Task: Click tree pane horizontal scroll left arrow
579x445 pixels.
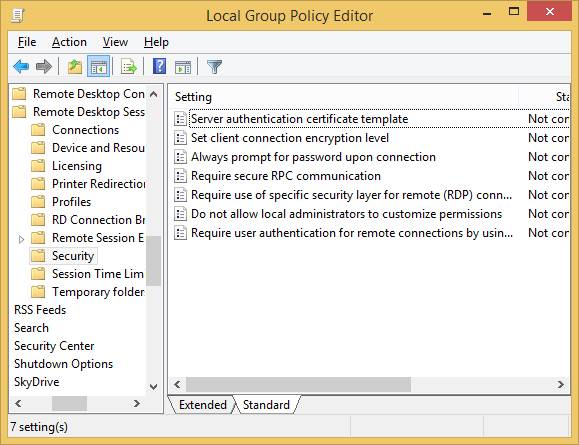Action: click(x=18, y=403)
